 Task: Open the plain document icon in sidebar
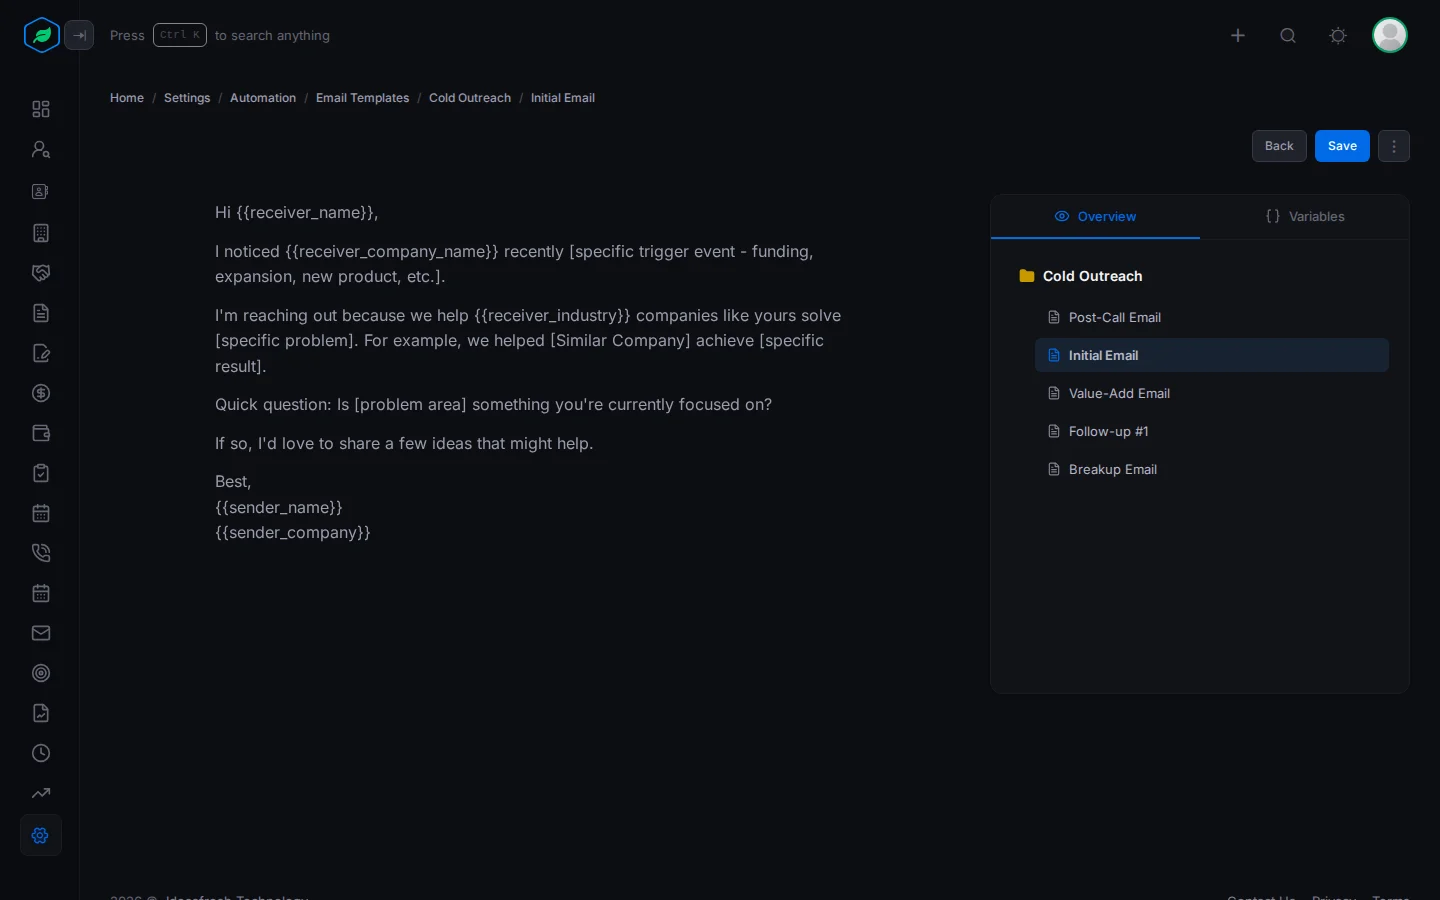point(41,313)
